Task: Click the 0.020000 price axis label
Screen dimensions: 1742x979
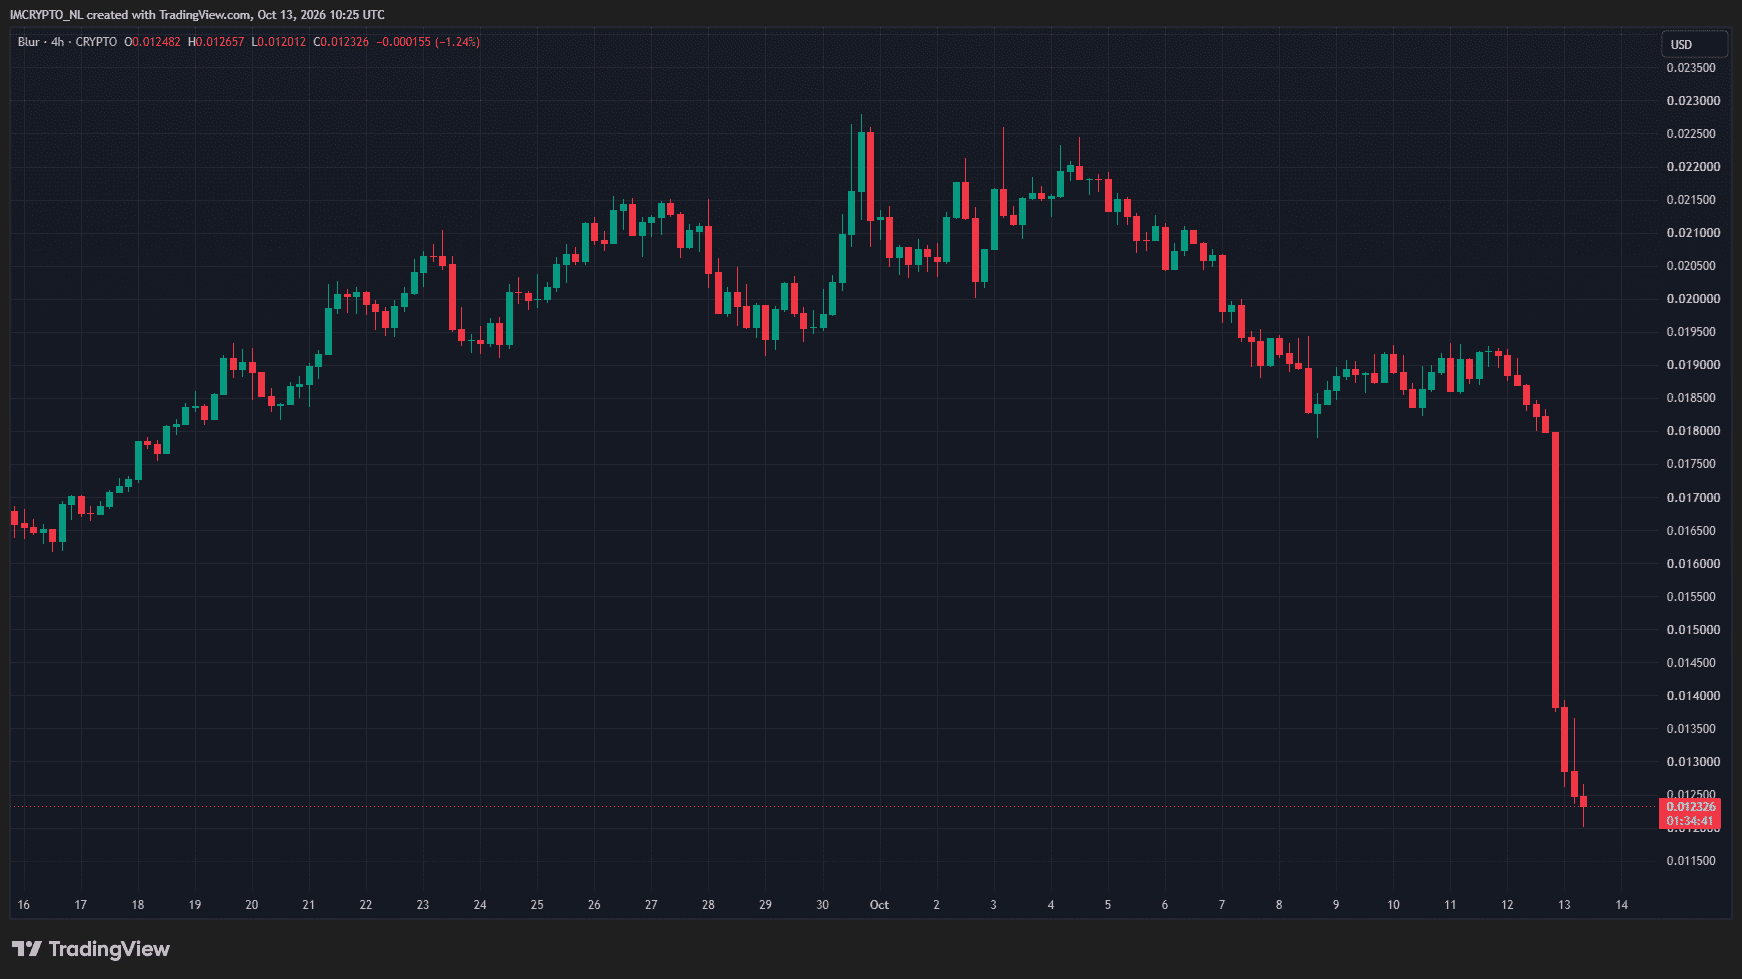Action: tap(1693, 299)
